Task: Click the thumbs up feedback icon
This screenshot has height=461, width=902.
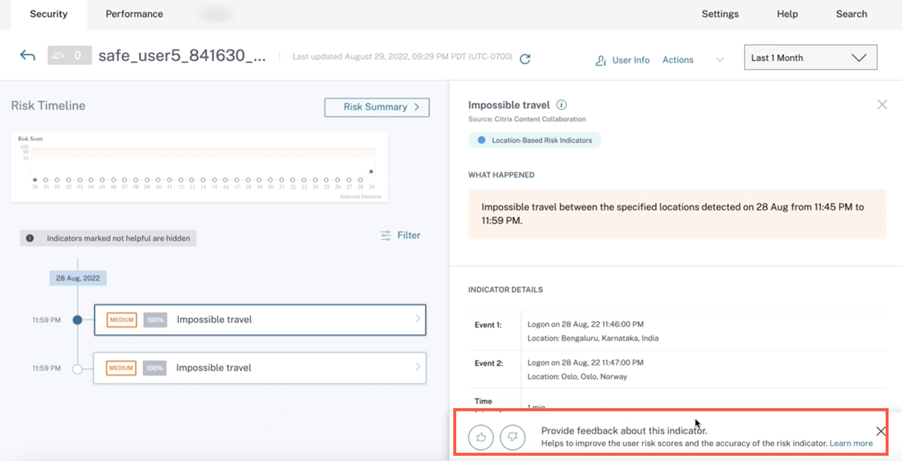Action: (481, 437)
